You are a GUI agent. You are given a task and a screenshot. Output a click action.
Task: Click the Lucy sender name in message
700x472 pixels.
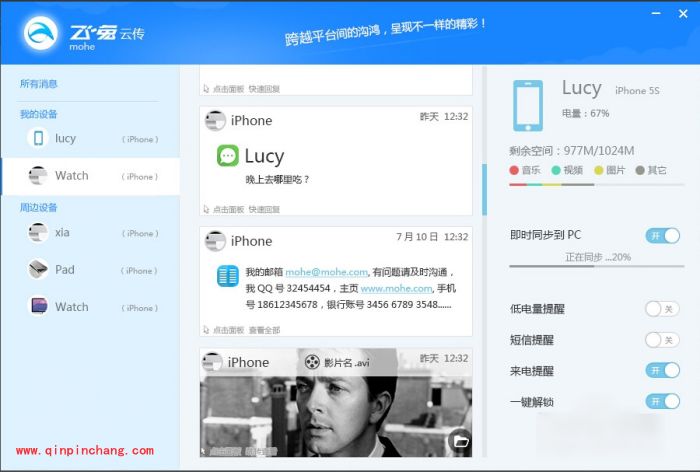click(264, 157)
